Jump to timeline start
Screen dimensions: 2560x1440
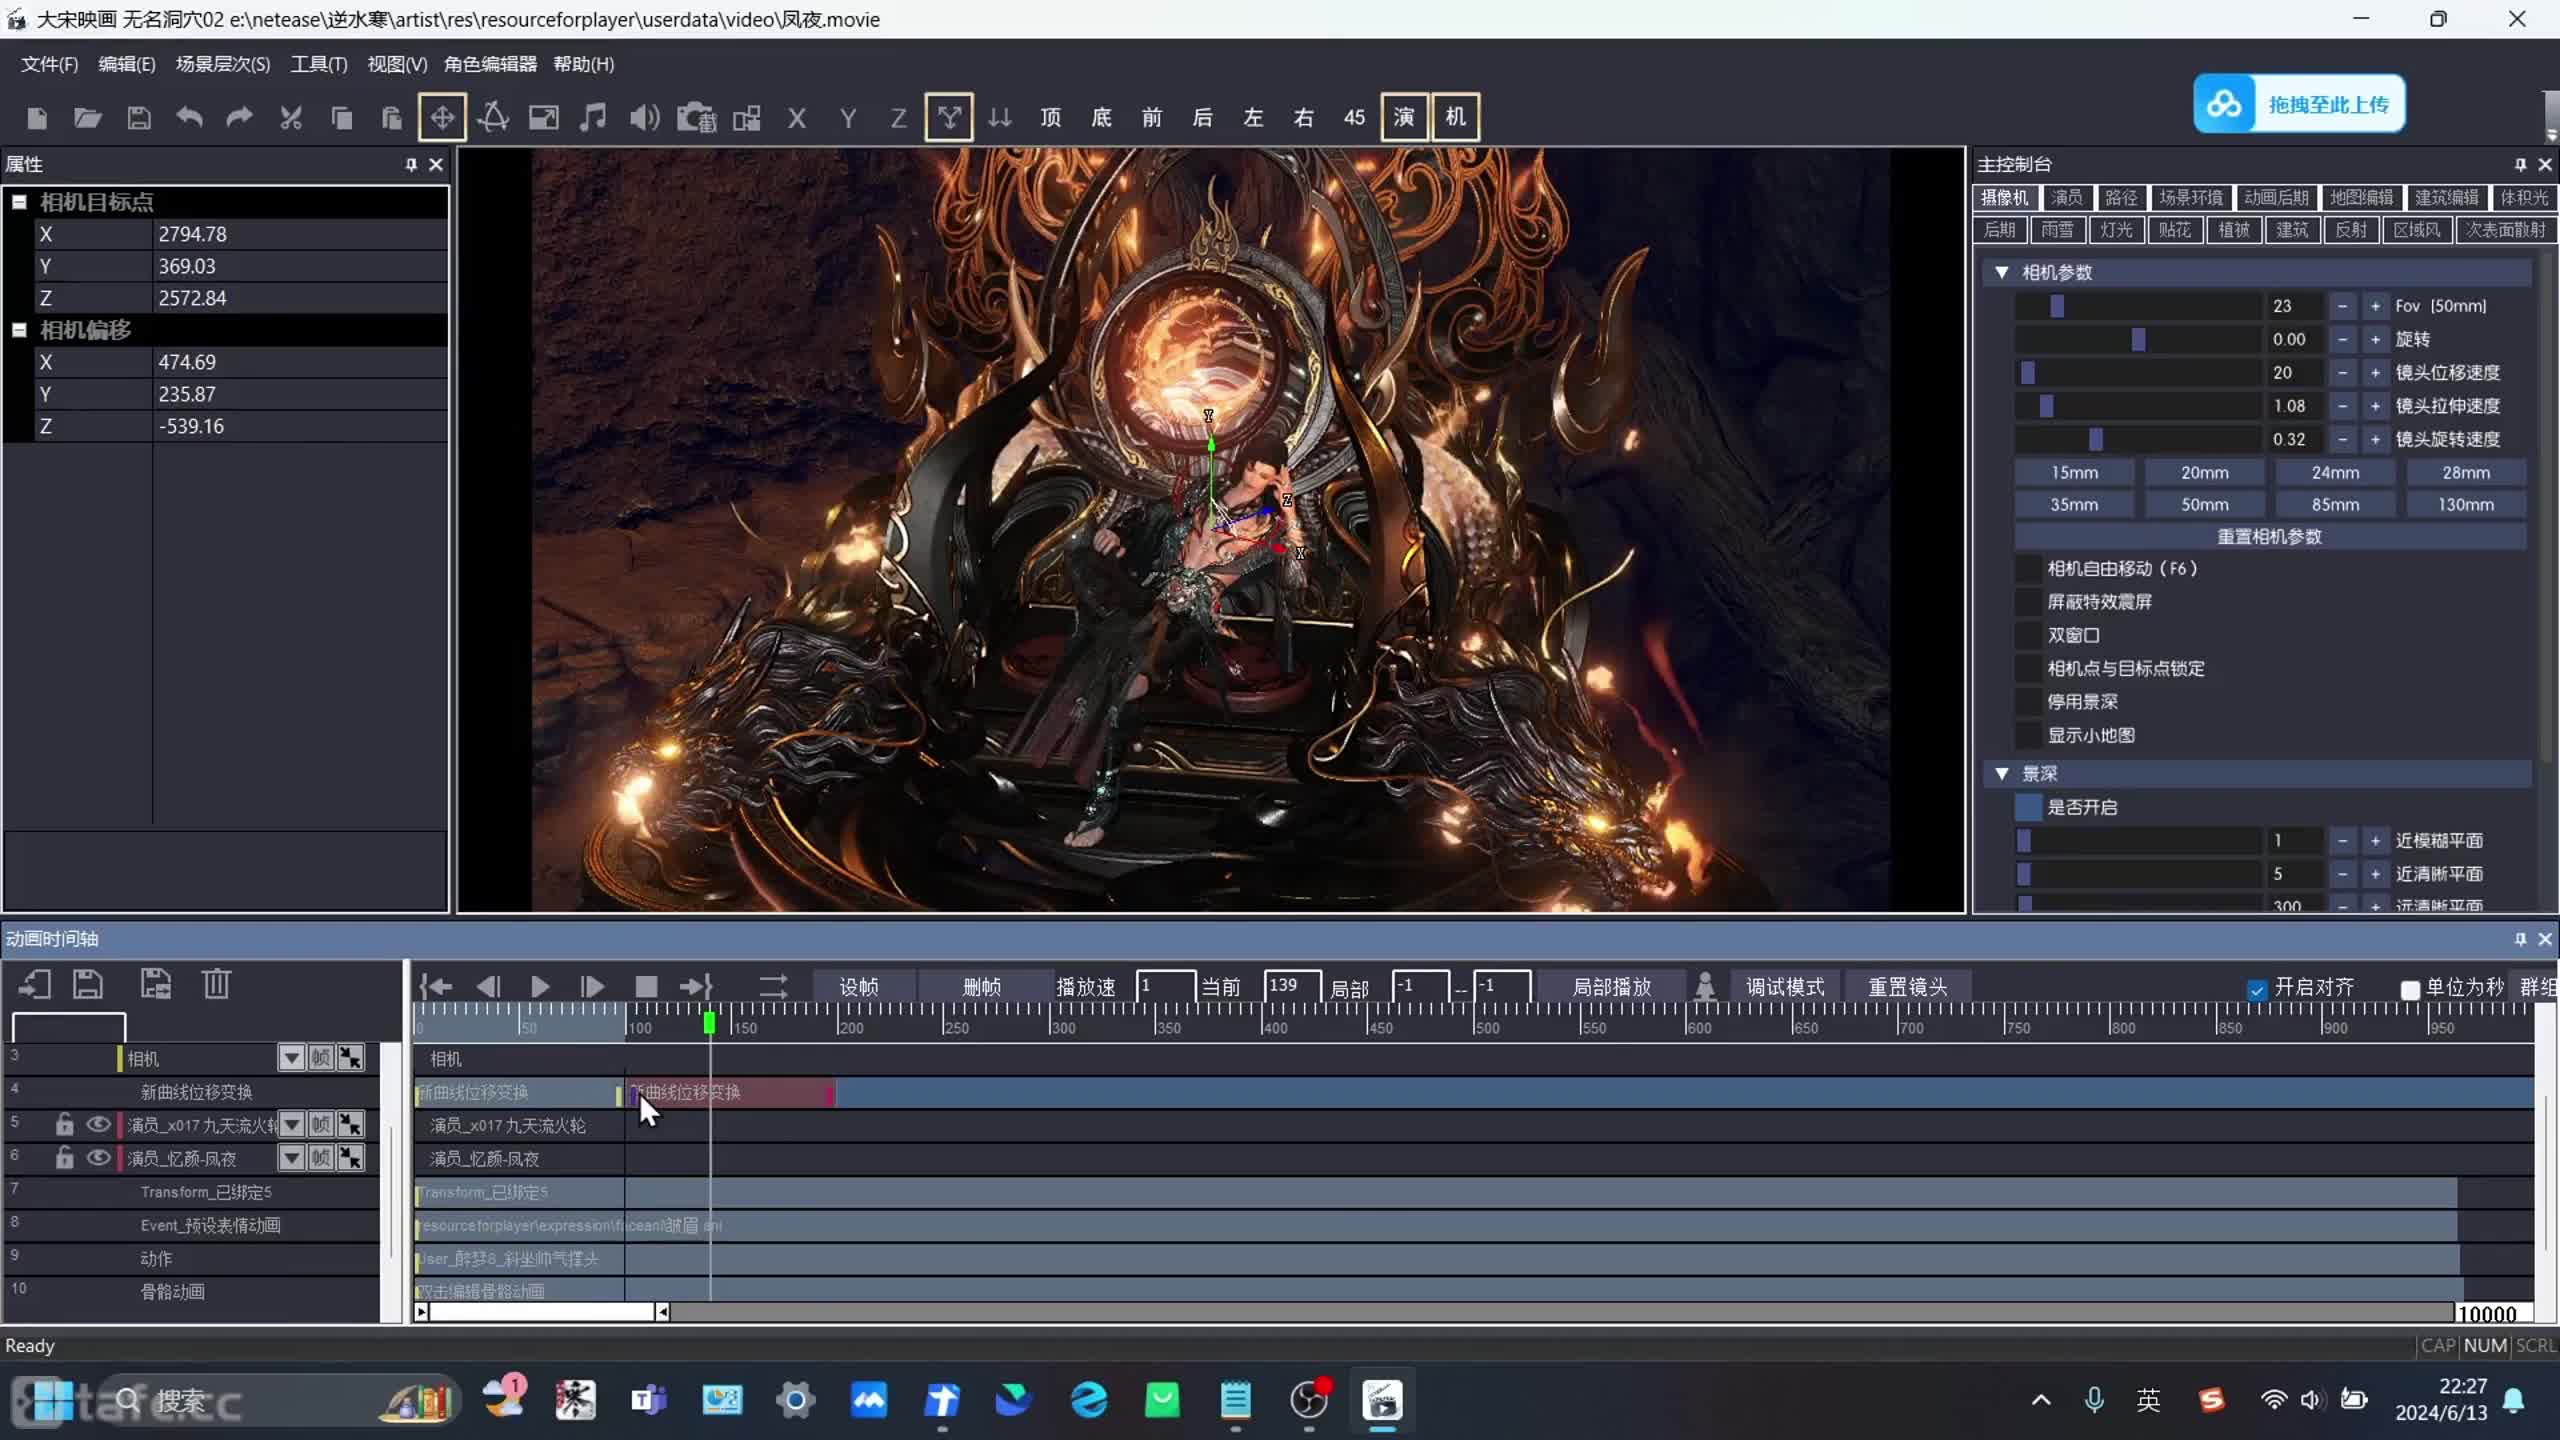click(435, 987)
